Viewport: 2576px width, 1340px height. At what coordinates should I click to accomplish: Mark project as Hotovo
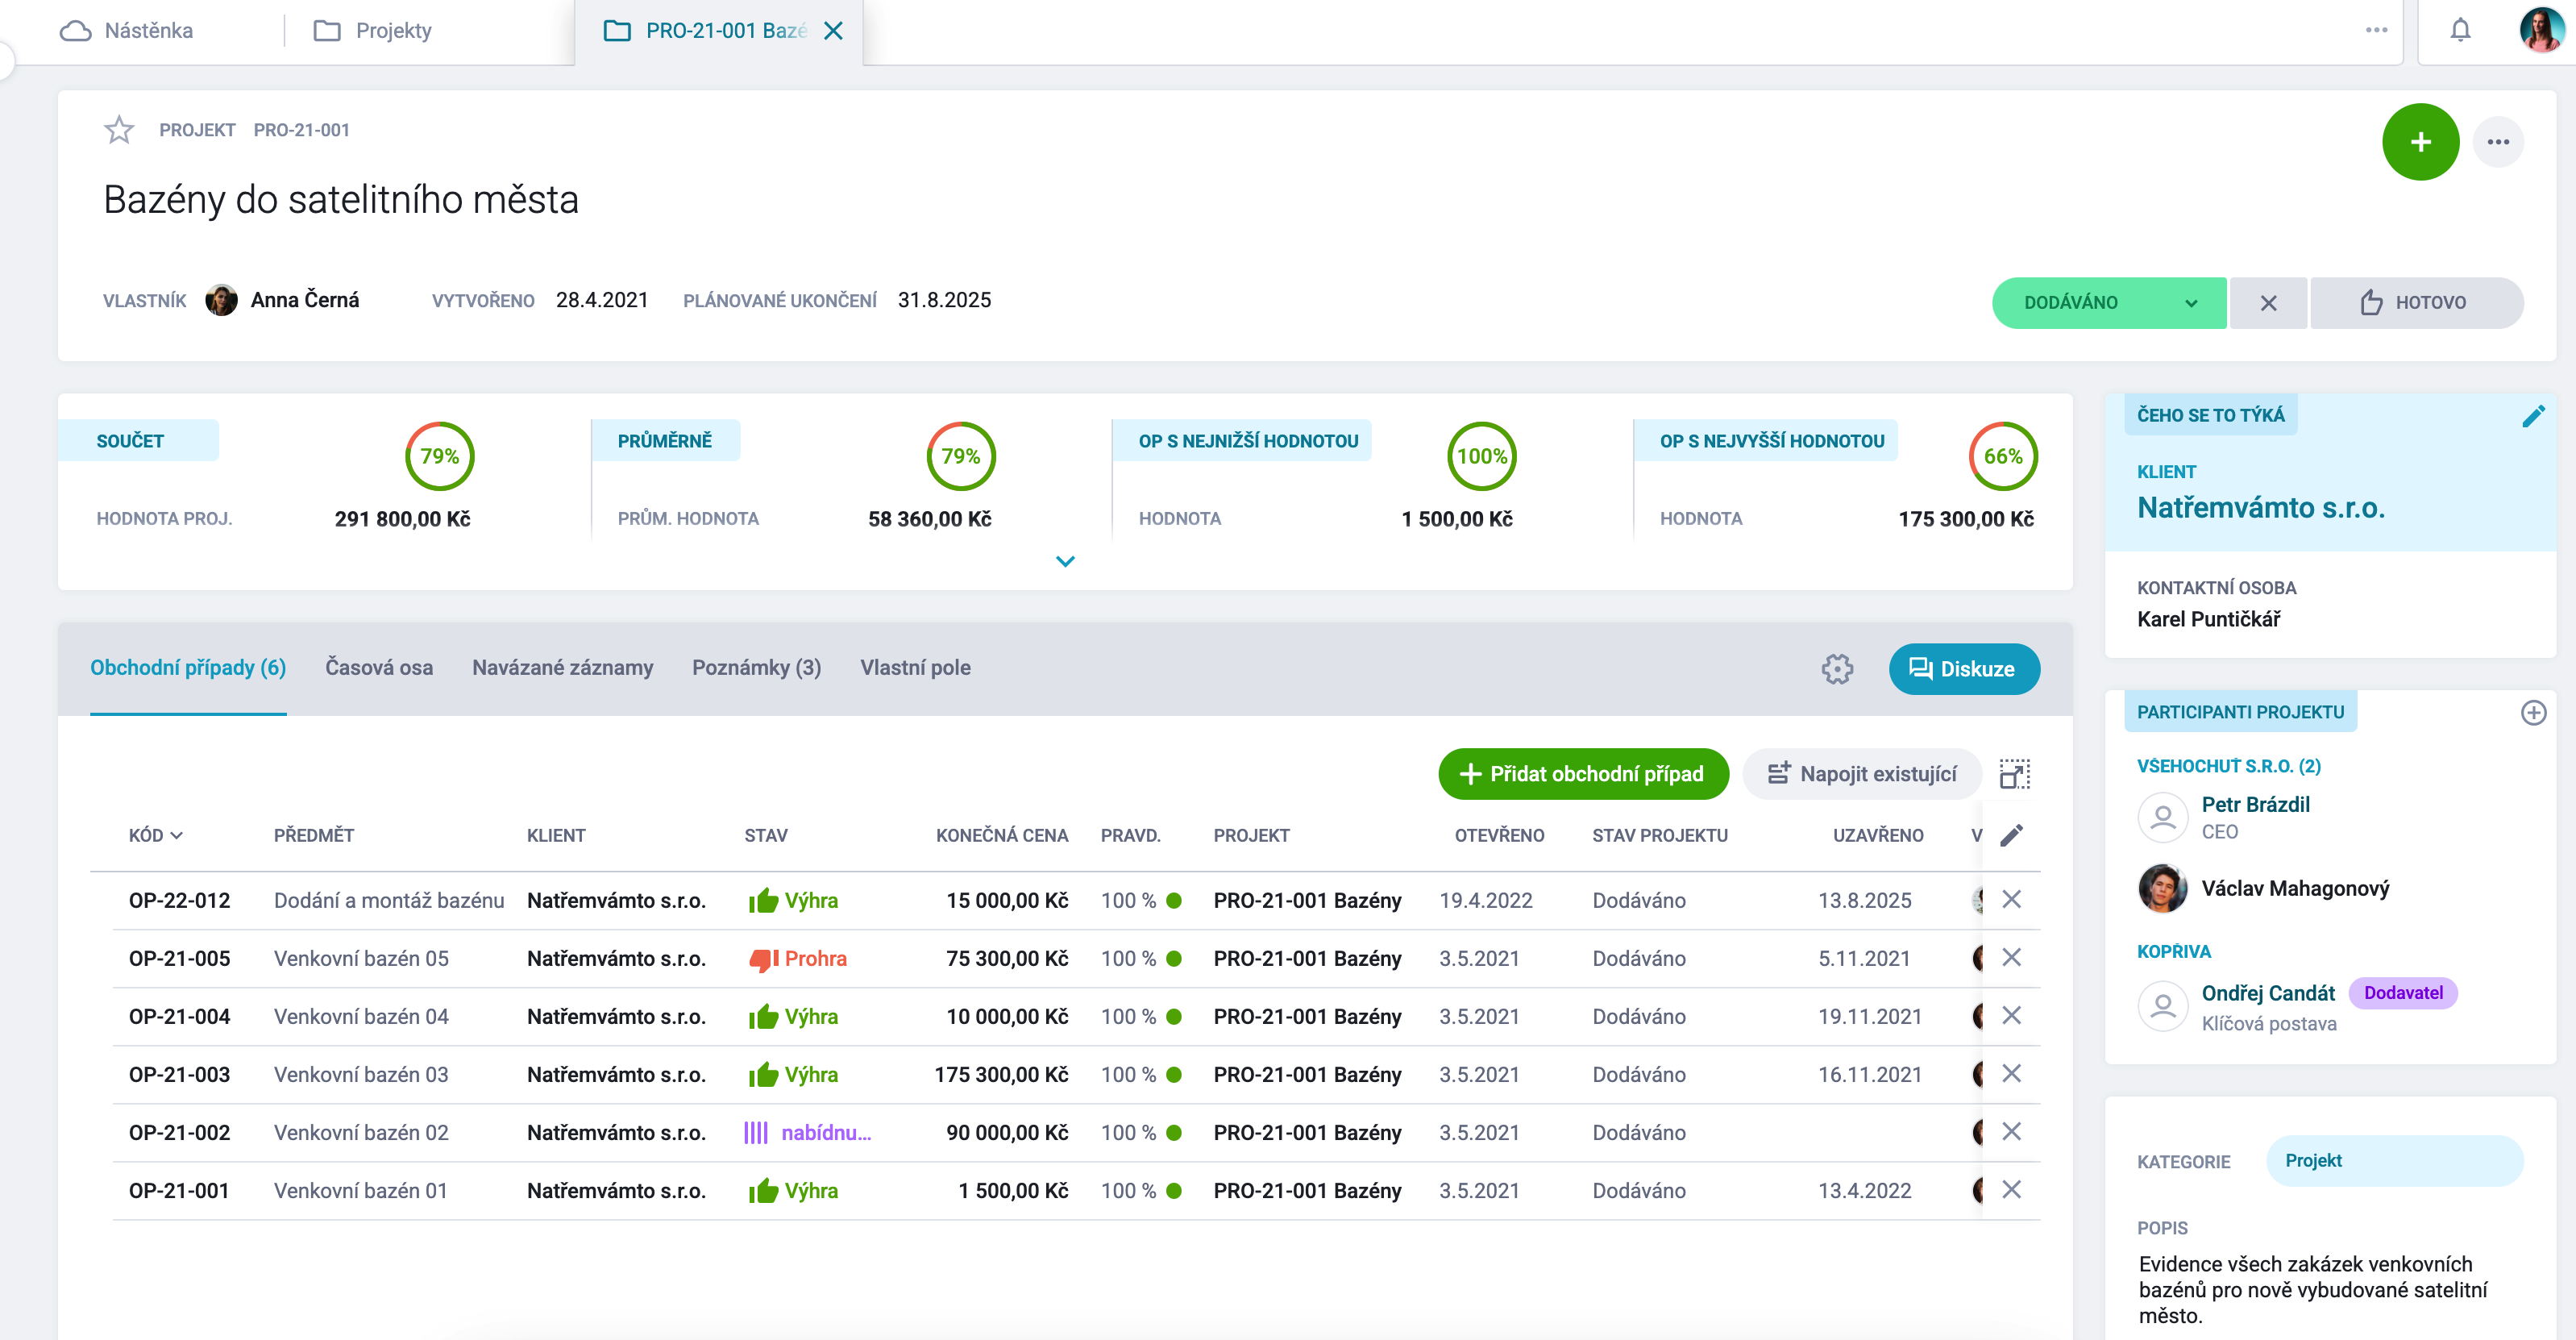pos(2416,303)
